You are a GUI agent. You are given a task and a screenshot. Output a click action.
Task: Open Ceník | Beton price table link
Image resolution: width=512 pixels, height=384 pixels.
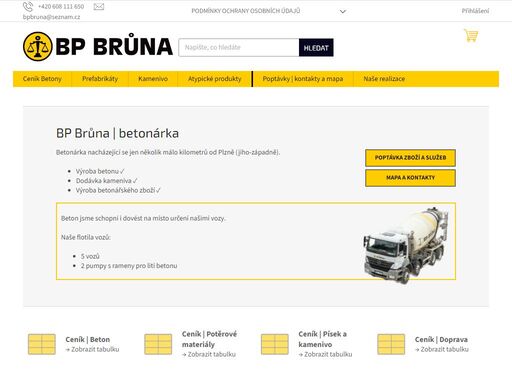(x=88, y=339)
